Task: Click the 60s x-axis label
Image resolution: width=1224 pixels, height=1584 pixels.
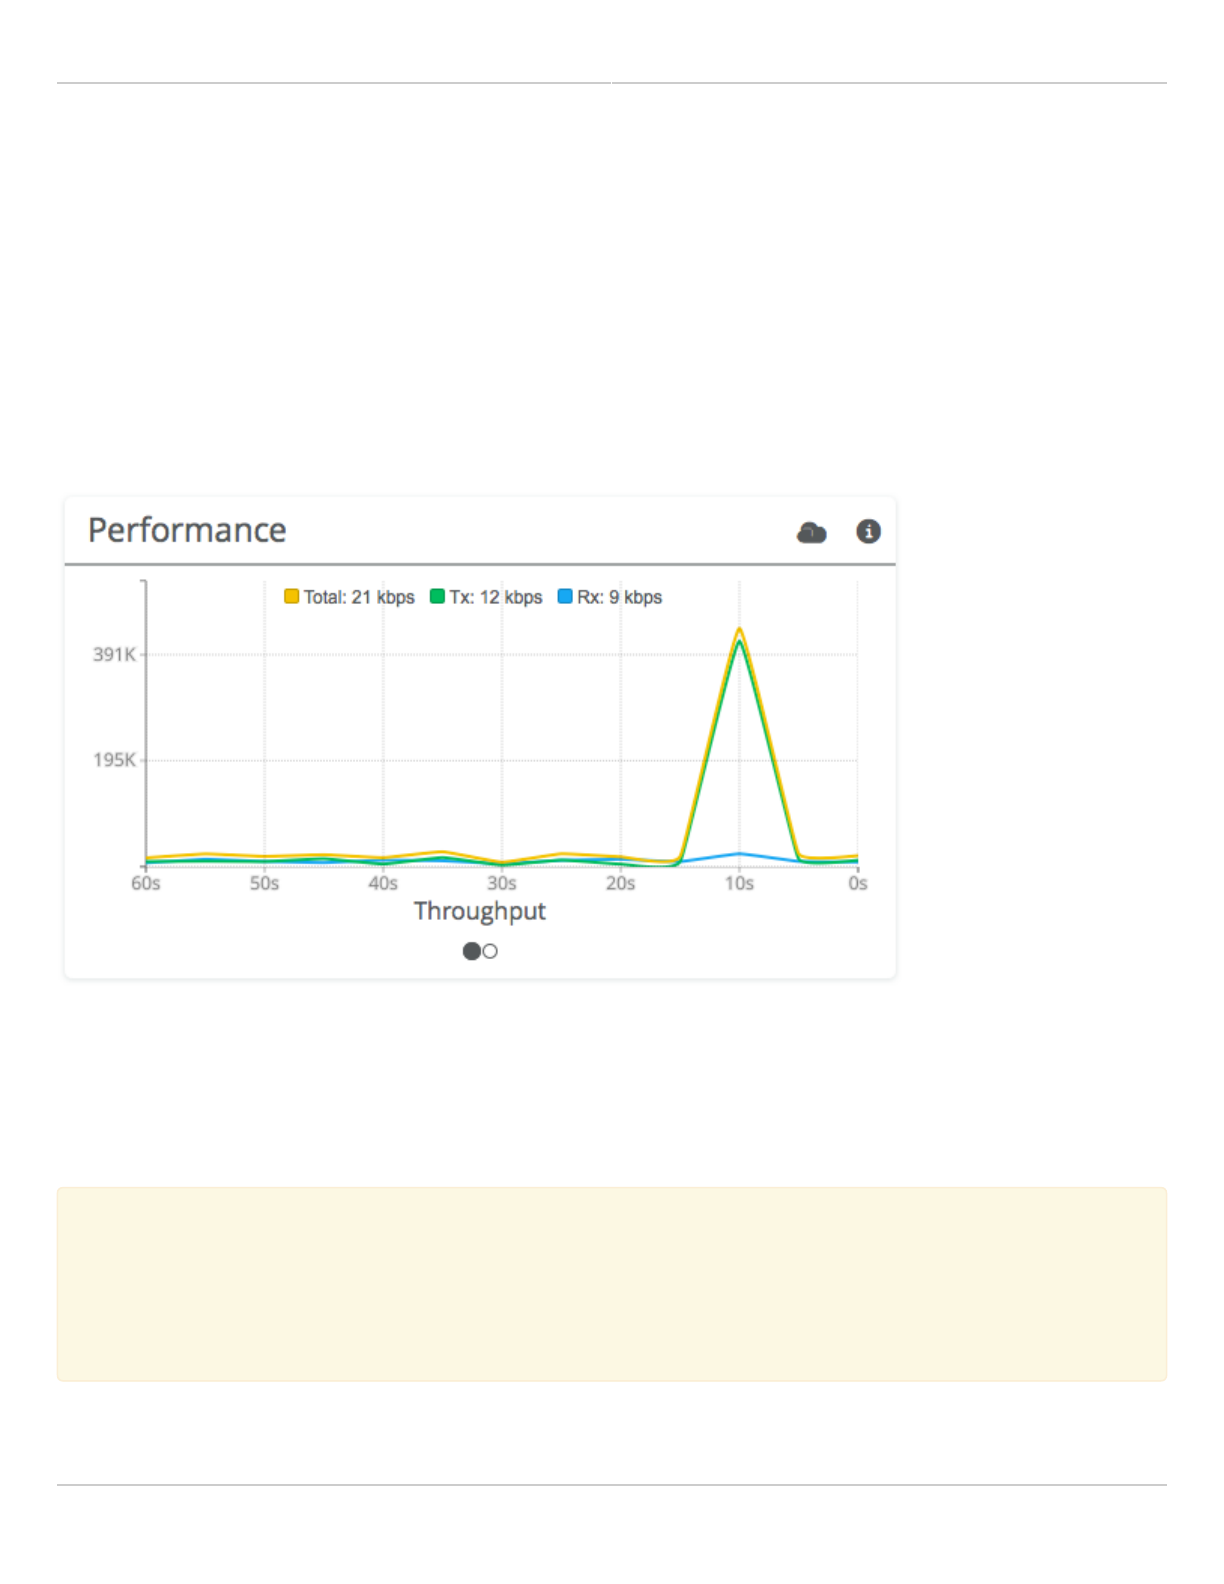Action: [146, 884]
